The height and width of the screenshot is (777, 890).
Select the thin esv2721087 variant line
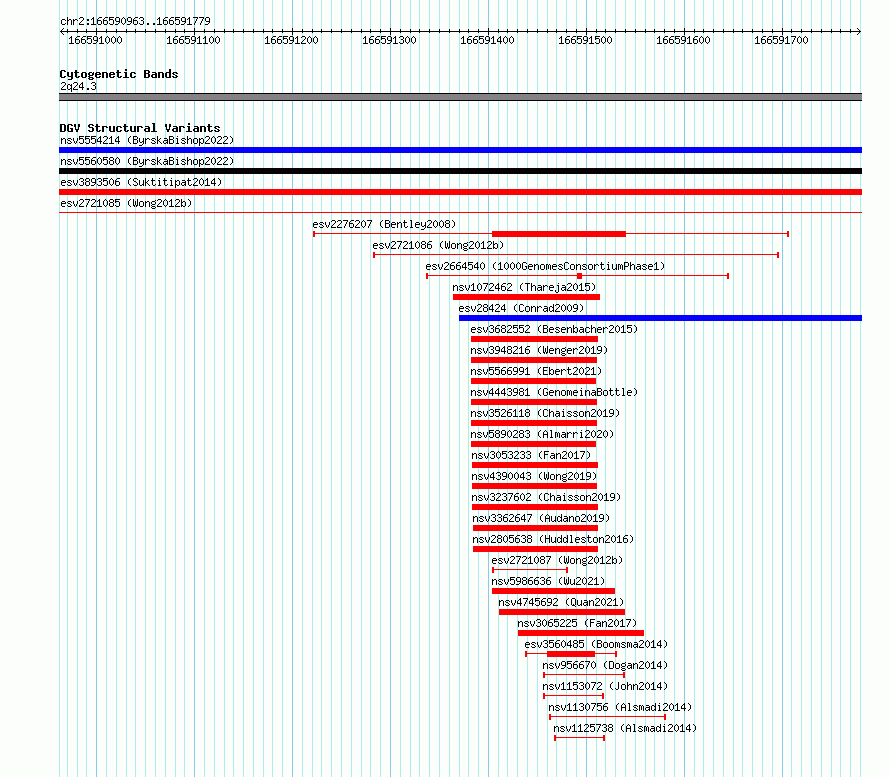click(530, 570)
